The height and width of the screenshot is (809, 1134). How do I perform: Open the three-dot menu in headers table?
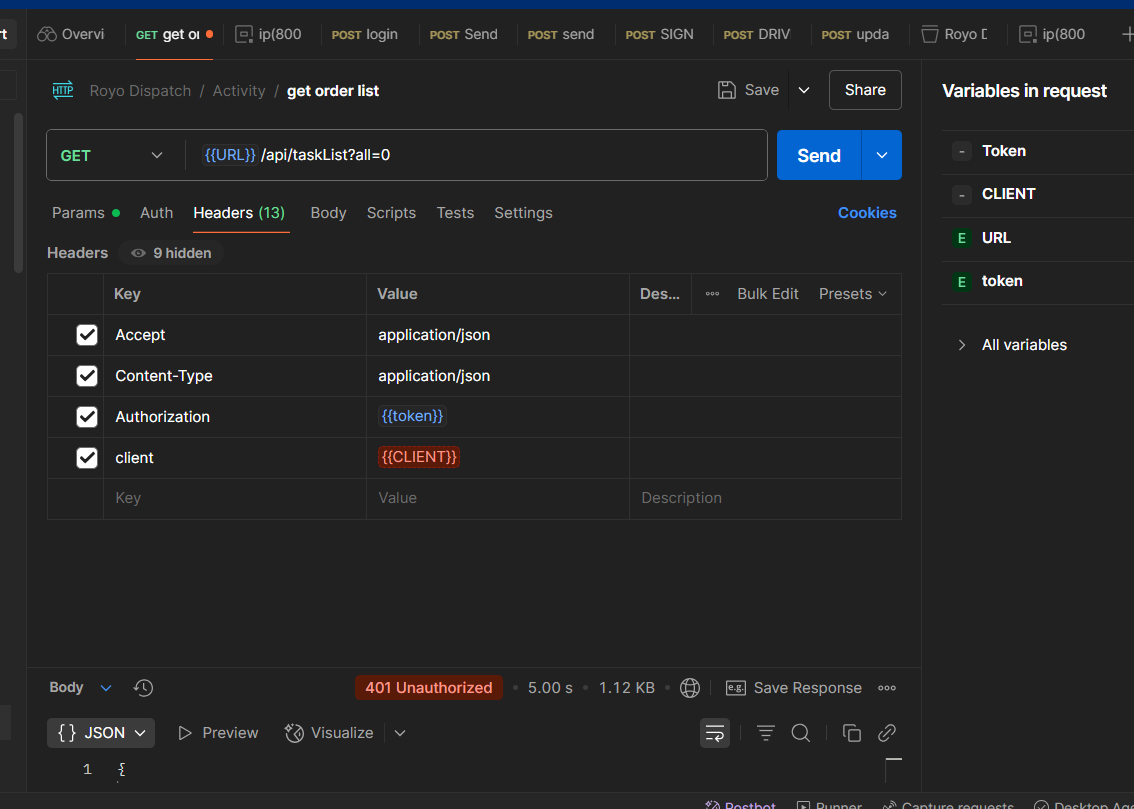pos(712,294)
